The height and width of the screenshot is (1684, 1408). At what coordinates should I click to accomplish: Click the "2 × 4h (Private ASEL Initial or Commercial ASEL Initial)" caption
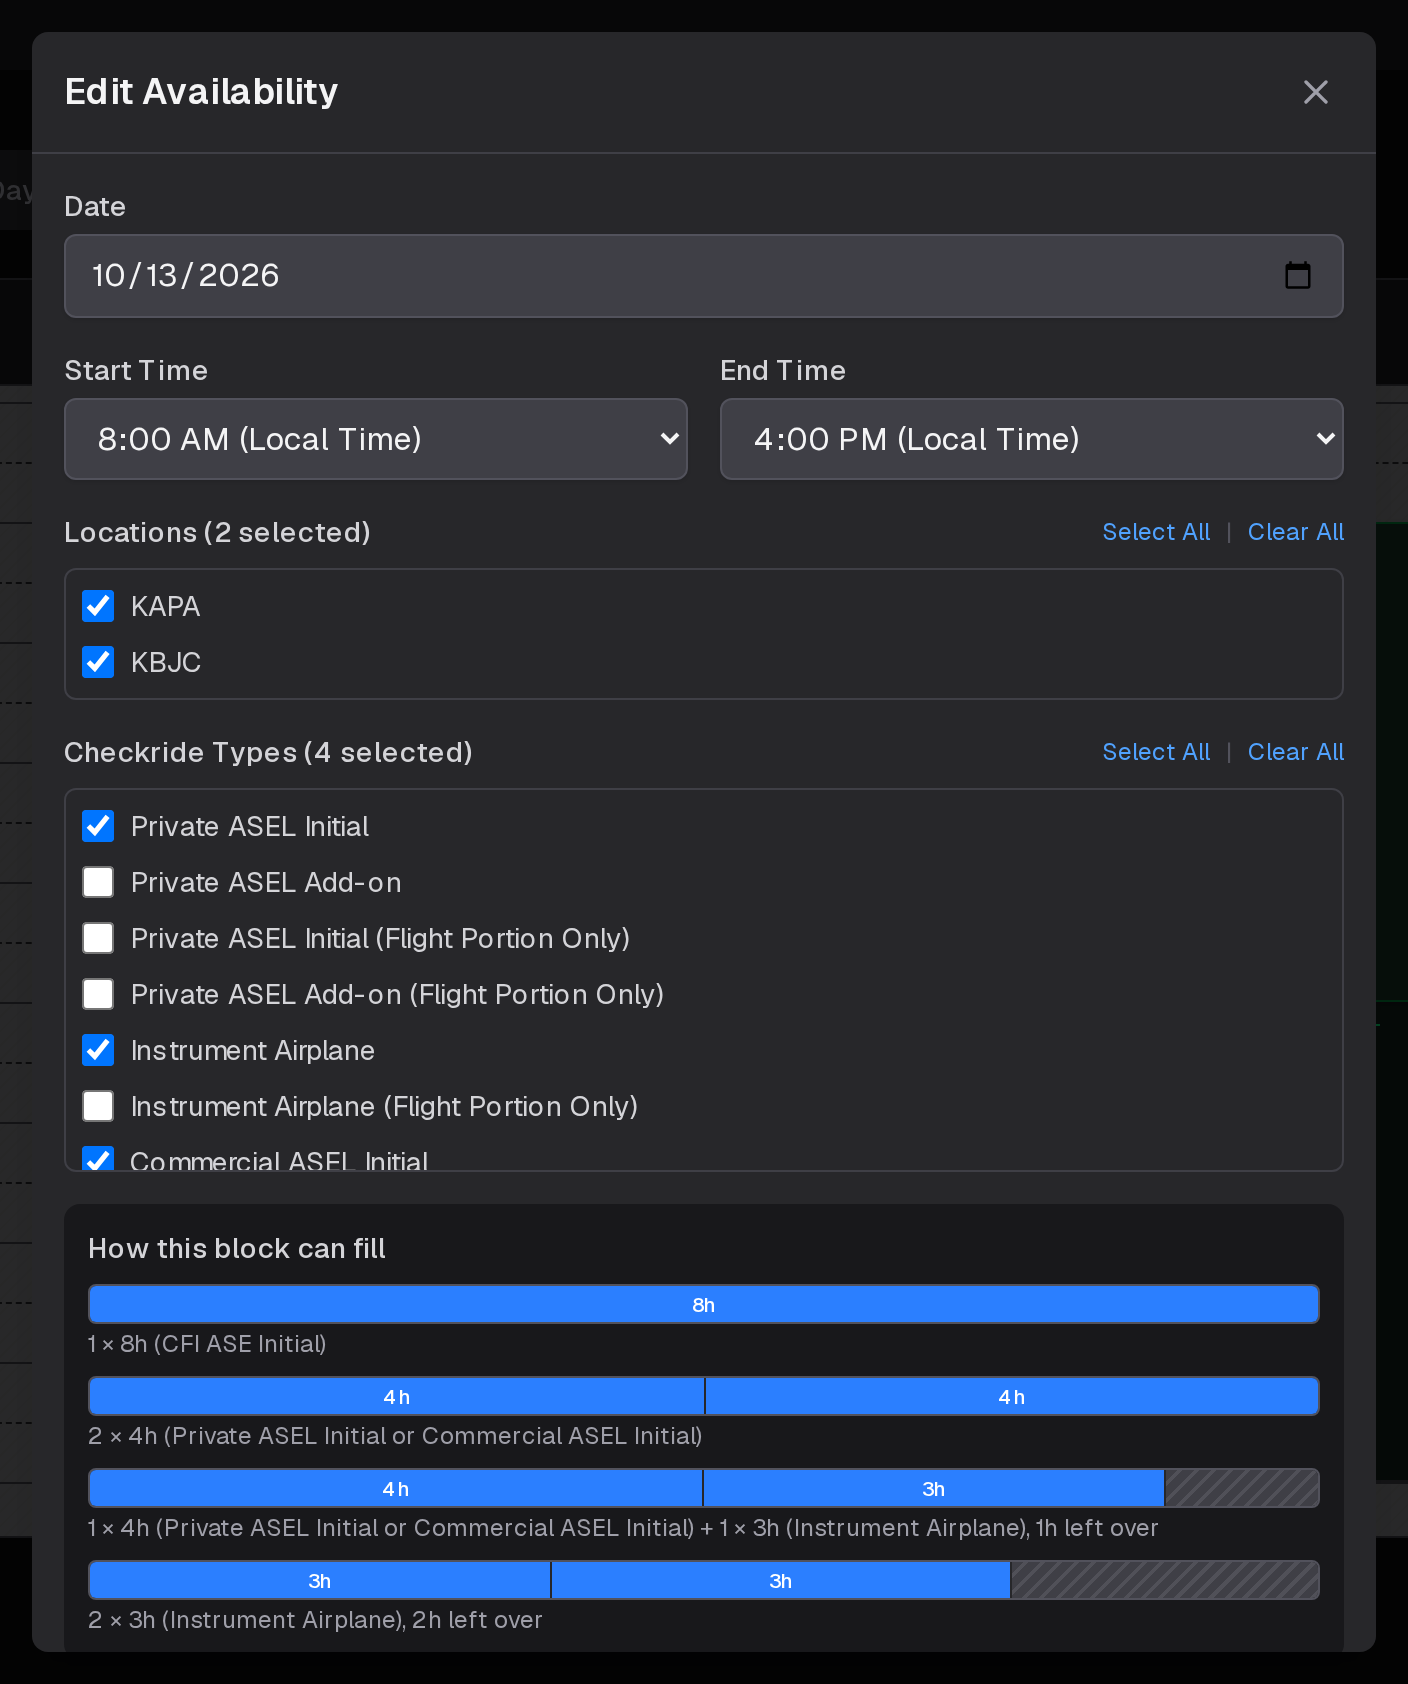pyautogui.click(x=395, y=1436)
